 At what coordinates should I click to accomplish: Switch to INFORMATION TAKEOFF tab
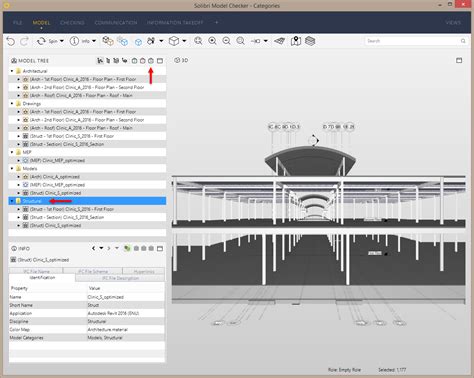tap(175, 23)
